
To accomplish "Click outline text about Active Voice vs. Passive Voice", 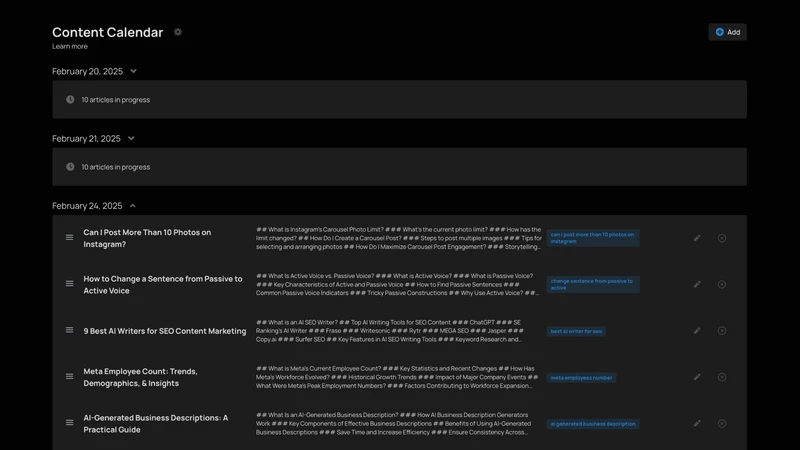I will (397, 285).
